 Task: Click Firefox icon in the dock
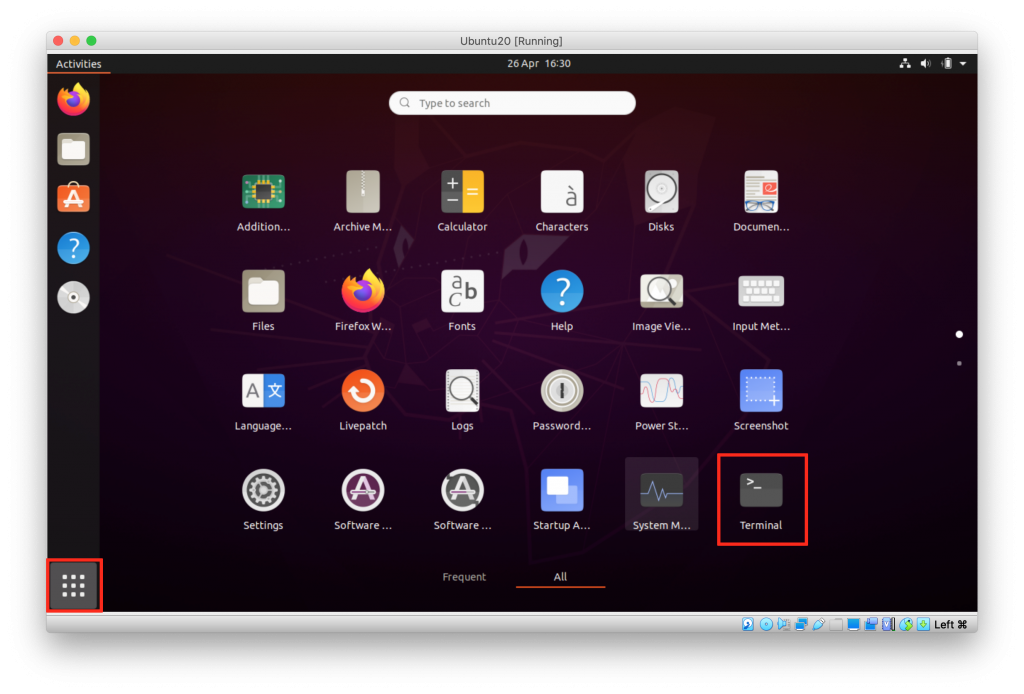click(x=73, y=100)
